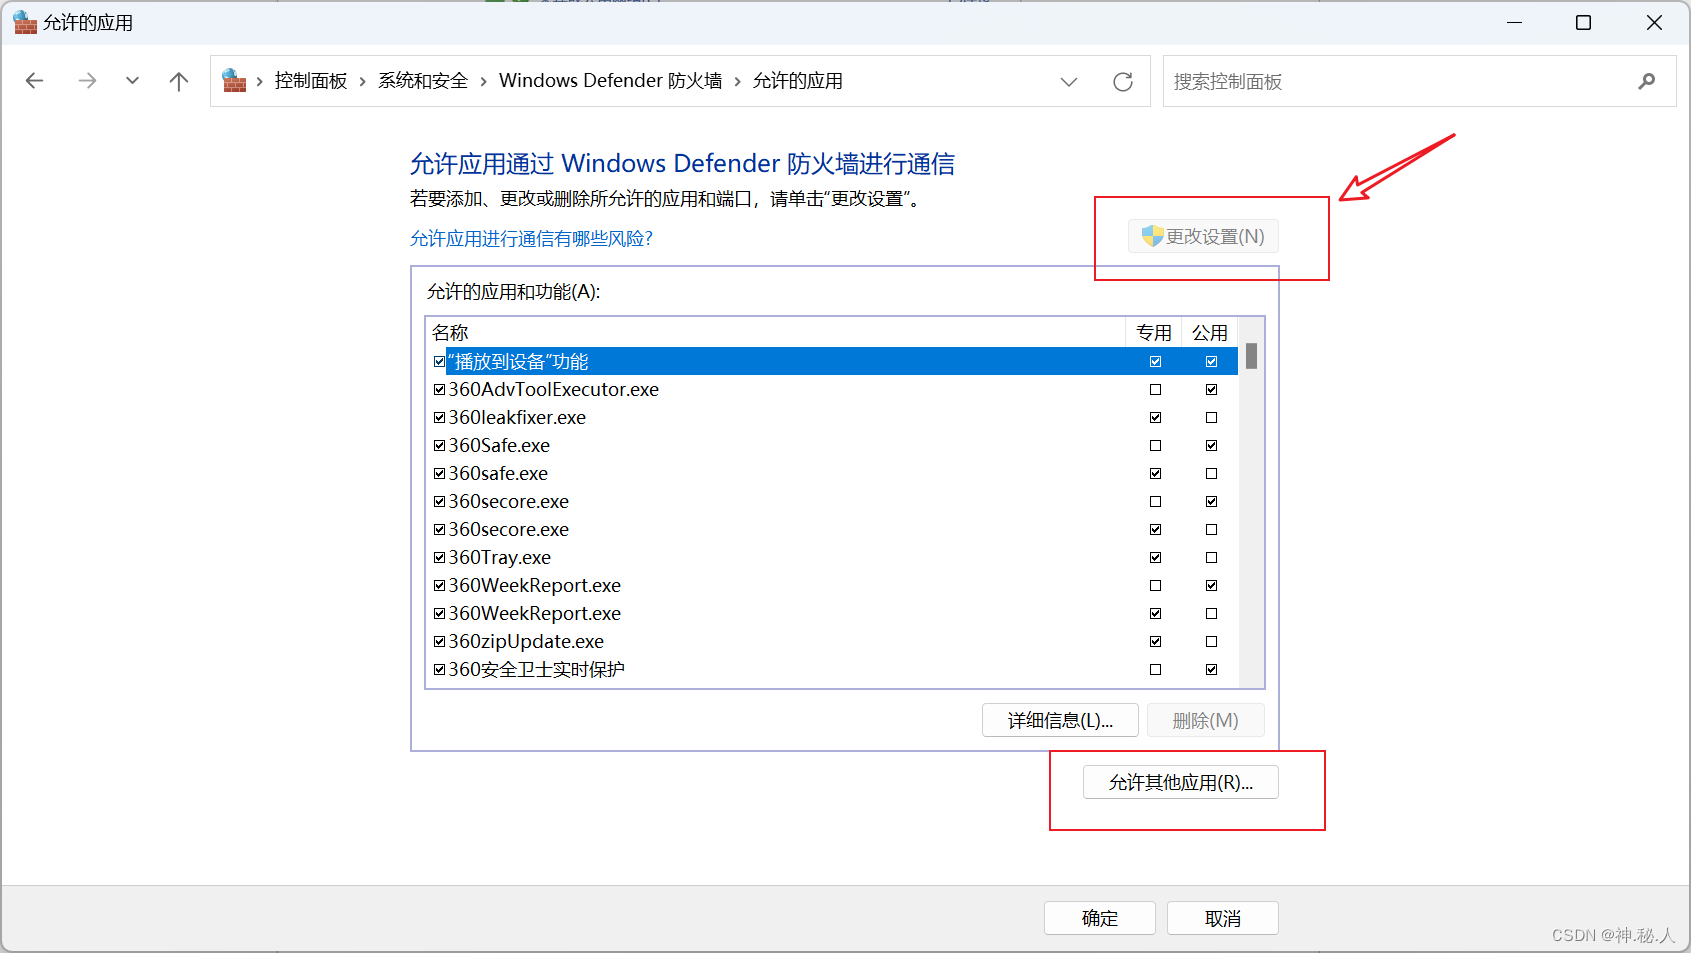Toggle 专用 checkbox for 360Tray.exe
The width and height of the screenshot is (1691, 953).
[x=1155, y=557]
